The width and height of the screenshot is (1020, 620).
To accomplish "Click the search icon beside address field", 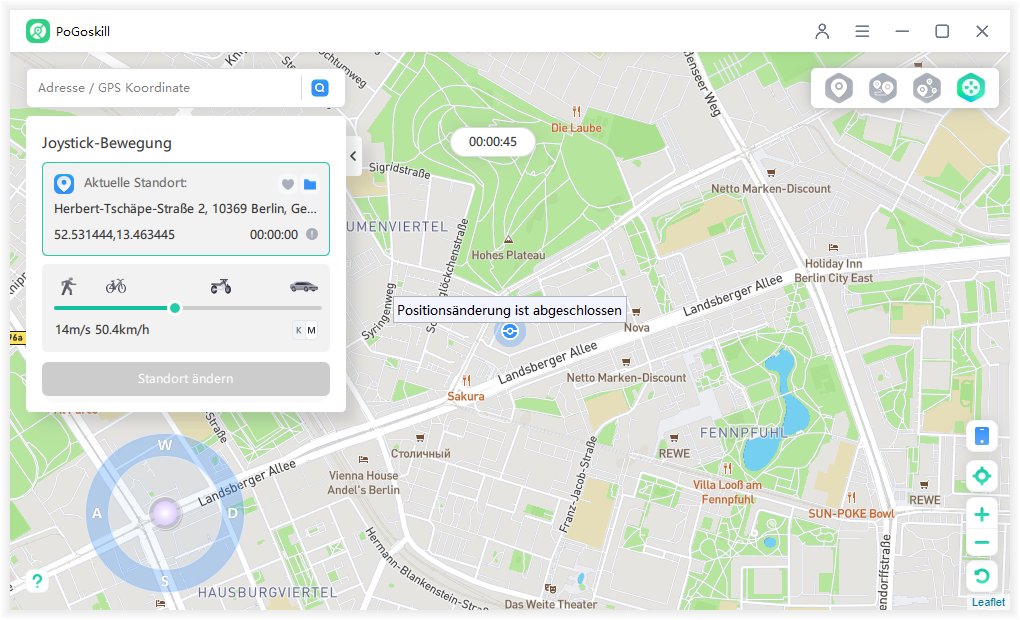I will point(320,88).
